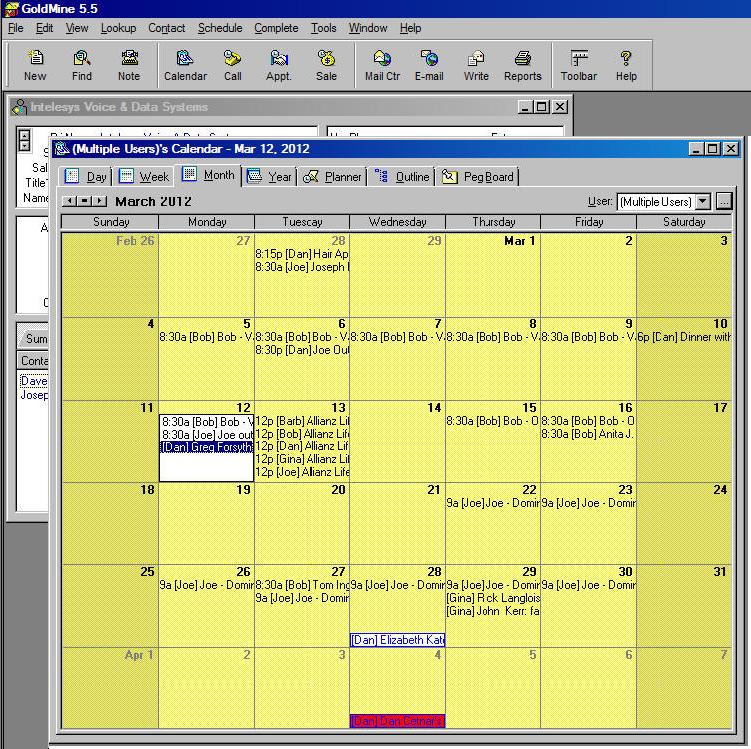751x749 pixels.
Task: Select 12p [Gina] Allianz Life entry on the 13th
Action: (x=302, y=459)
